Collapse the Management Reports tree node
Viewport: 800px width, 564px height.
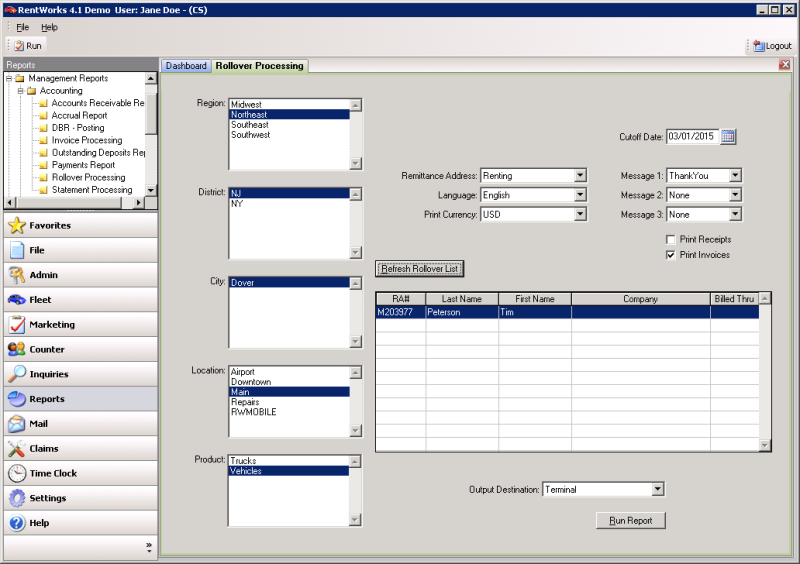tap(9, 78)
